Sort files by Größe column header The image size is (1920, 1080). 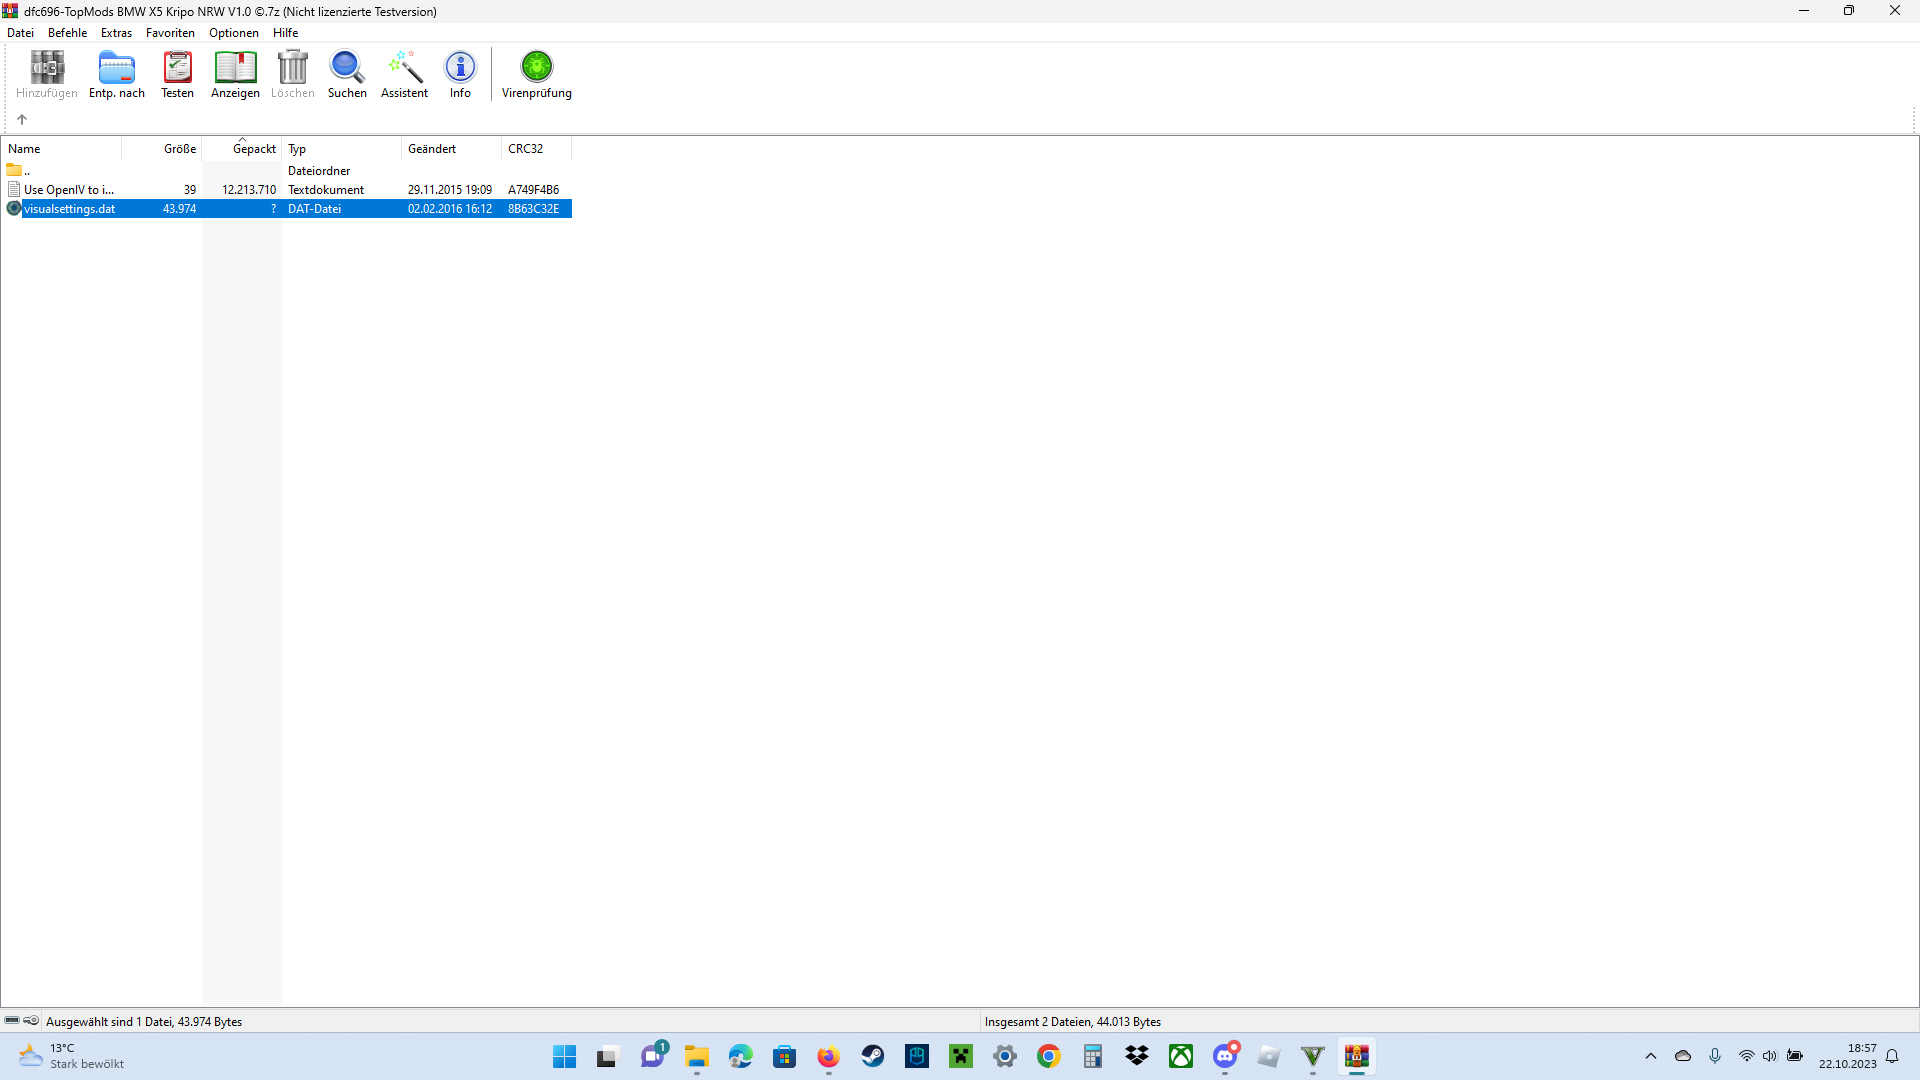[179, 149]
